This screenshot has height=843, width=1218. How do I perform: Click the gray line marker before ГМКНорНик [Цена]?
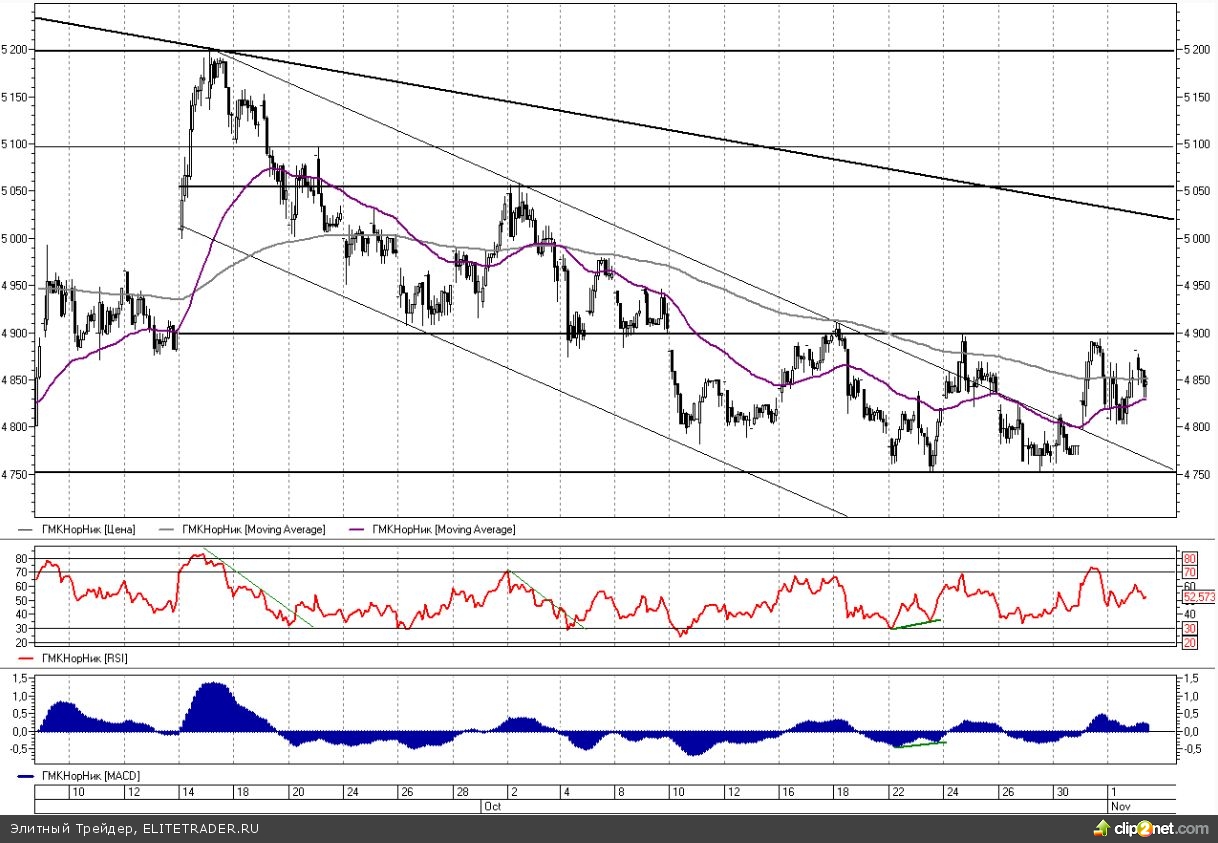(x=26, y=529)
